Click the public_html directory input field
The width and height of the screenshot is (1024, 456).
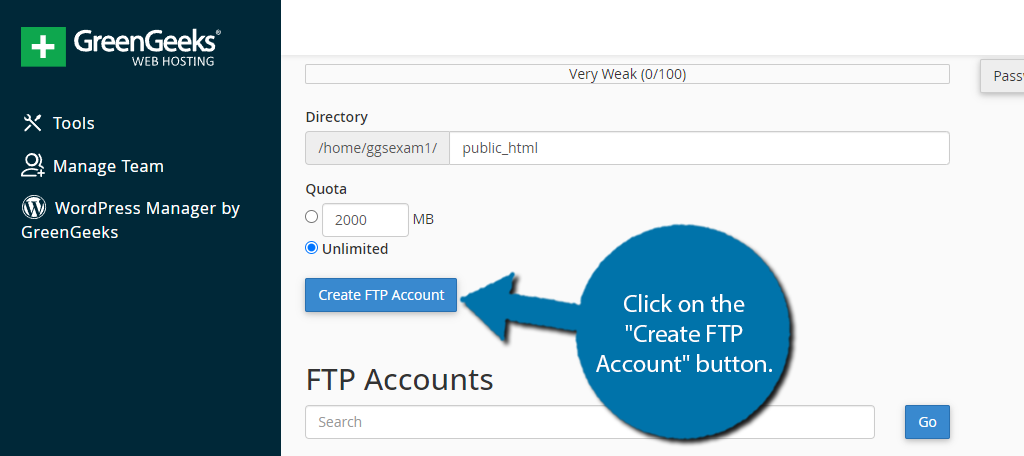pyautogui.click(x=699, y=148)
